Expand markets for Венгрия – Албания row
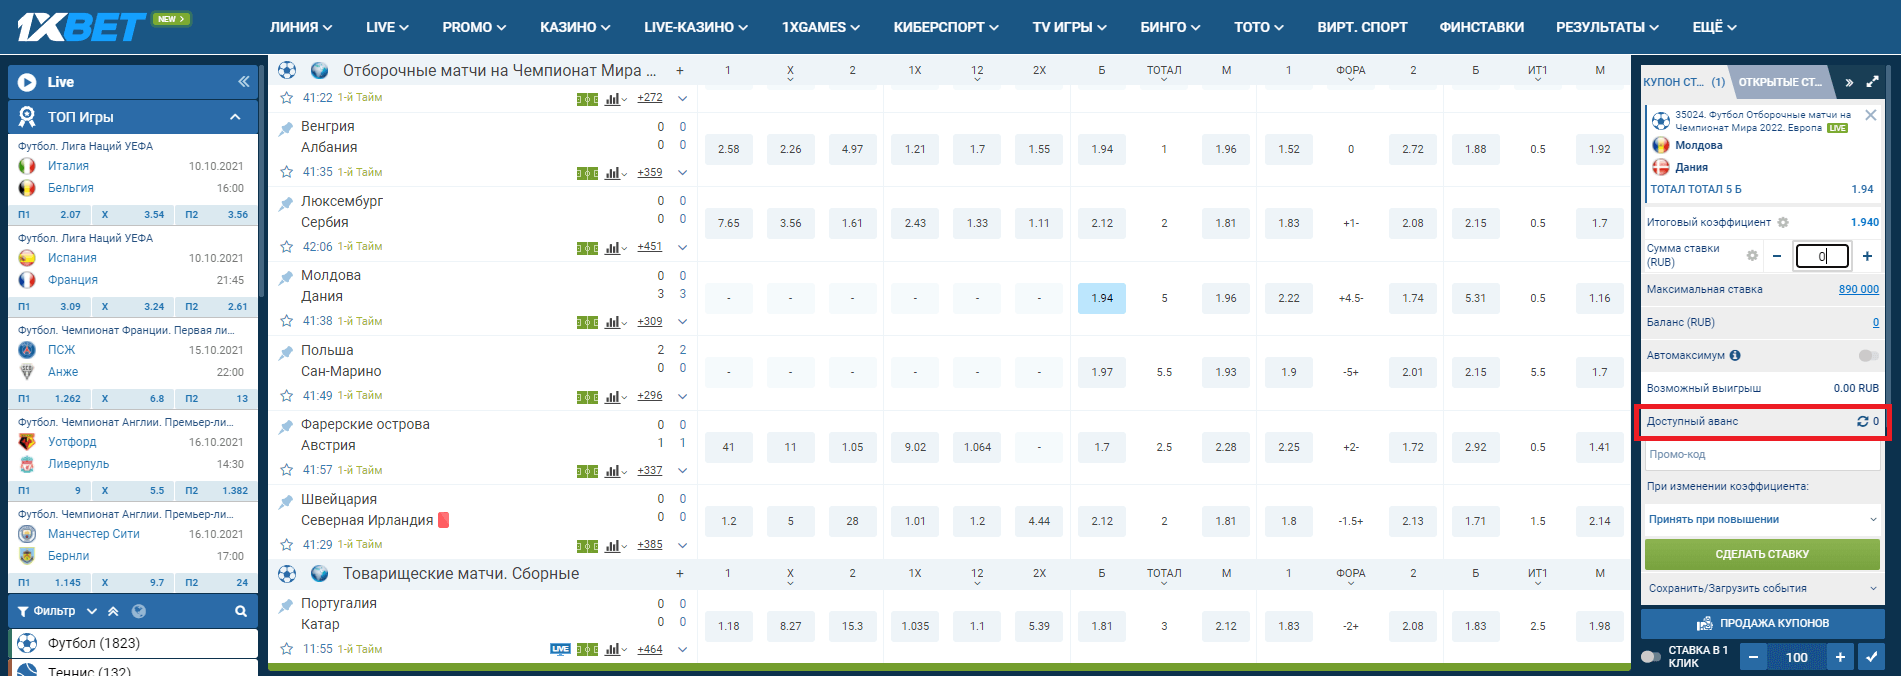Screen dimensions: 1901x676 coord(683,173)
